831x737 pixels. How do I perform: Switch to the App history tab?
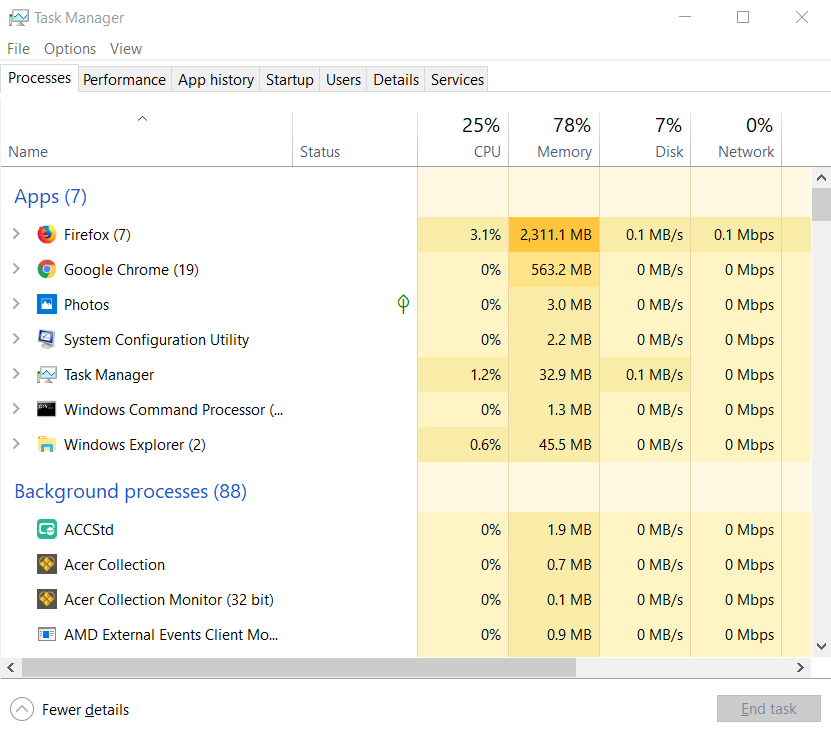[x=216, y=79]
